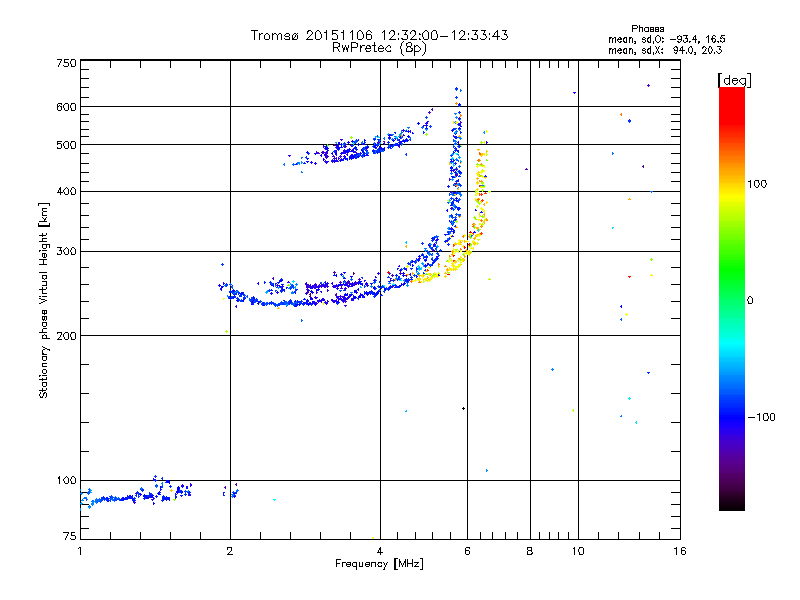The image size is (800, 600).
Task: Click the y-axis tick label '200'
Action: point(66,336)
